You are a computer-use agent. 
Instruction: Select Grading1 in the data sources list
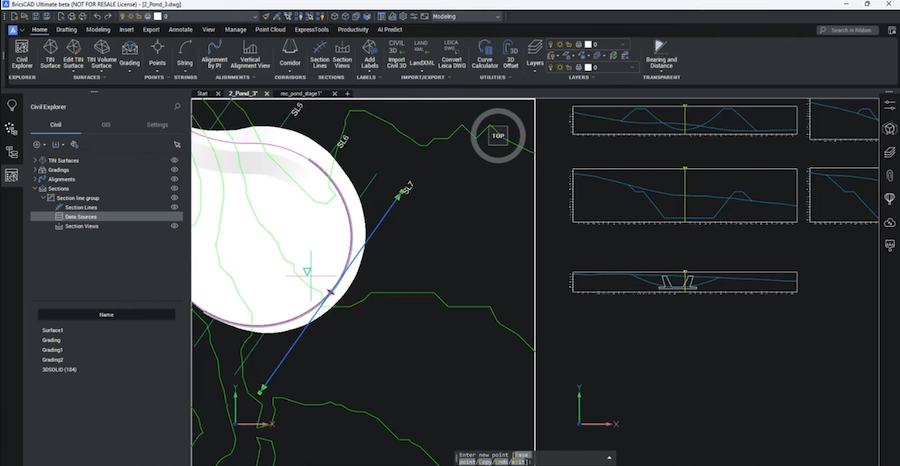[x=52, y=350]
